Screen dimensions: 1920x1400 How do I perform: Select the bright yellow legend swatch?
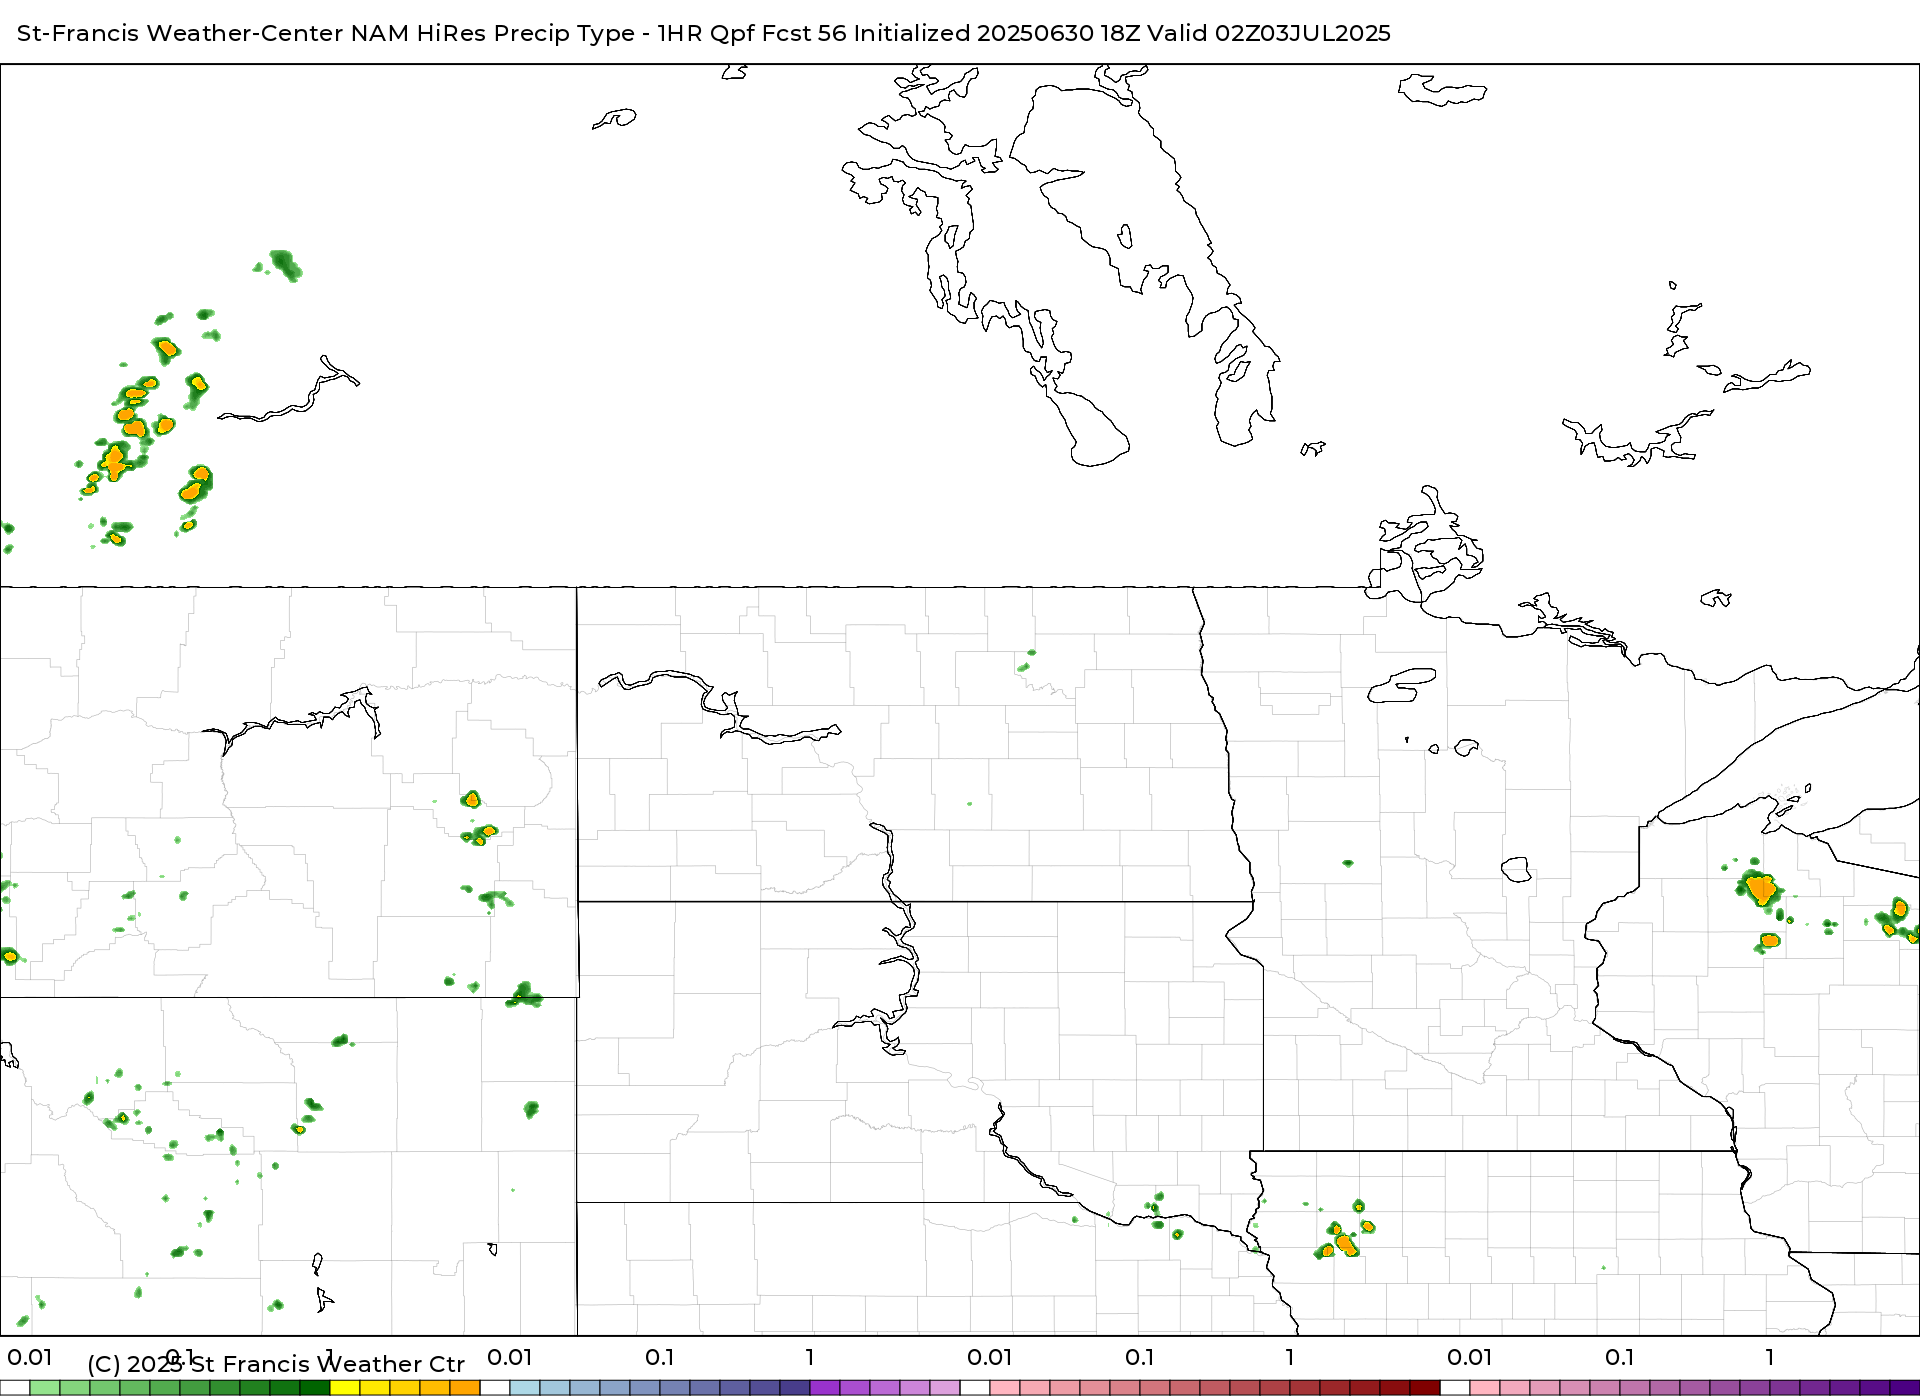(x=345, y=1388)
